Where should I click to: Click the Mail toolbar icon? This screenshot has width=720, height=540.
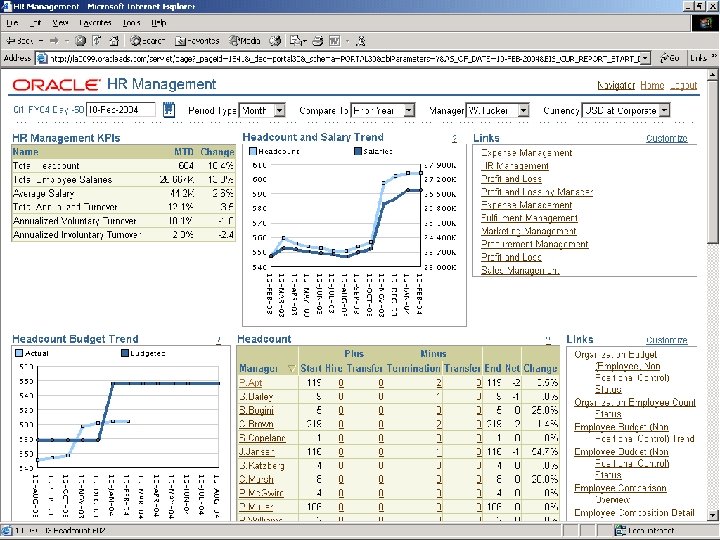pyautogui.click(x=297, y=41)
